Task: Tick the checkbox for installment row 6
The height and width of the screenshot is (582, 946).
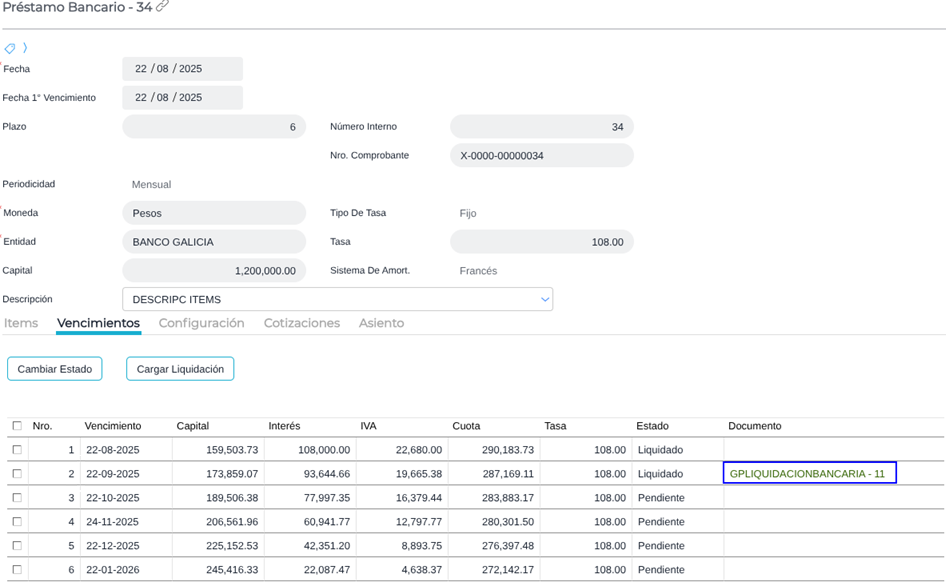Action: coord(17,570)
